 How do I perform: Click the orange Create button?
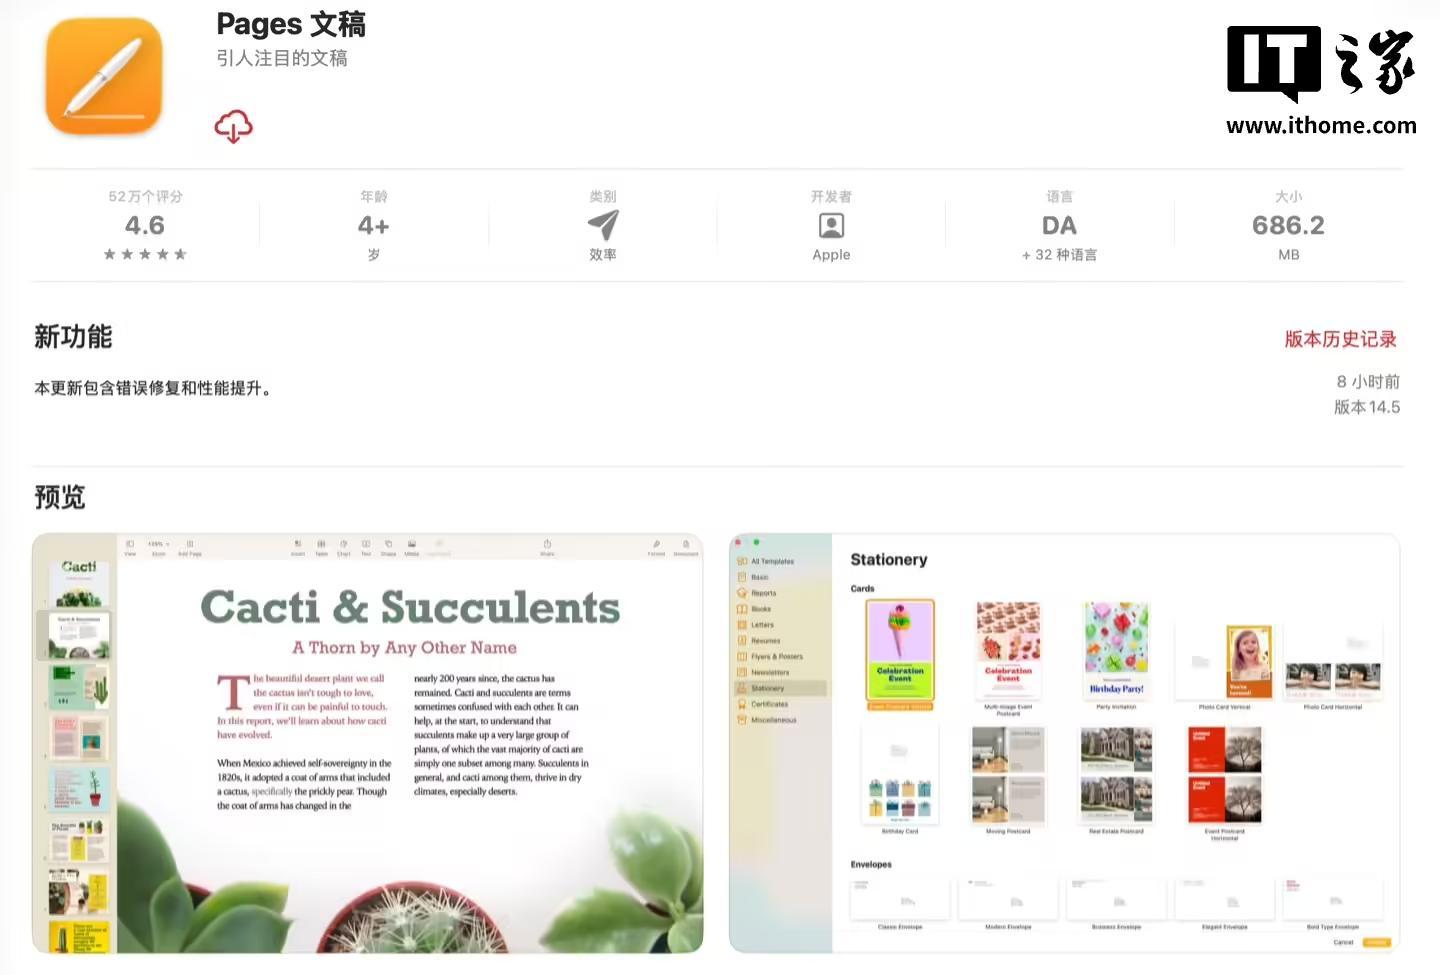pos(1377,942)
